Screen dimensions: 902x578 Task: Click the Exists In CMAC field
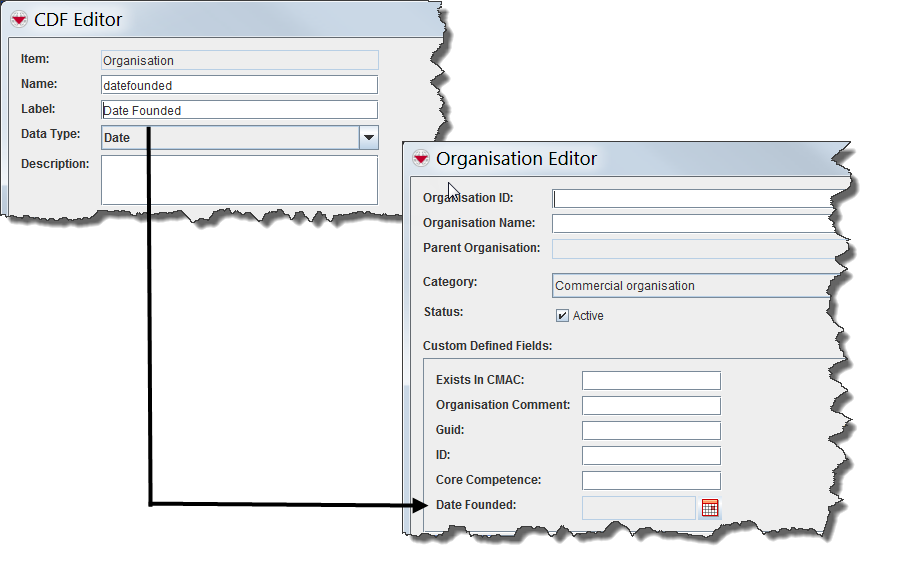pyautogui.click(x=651, y=381)
